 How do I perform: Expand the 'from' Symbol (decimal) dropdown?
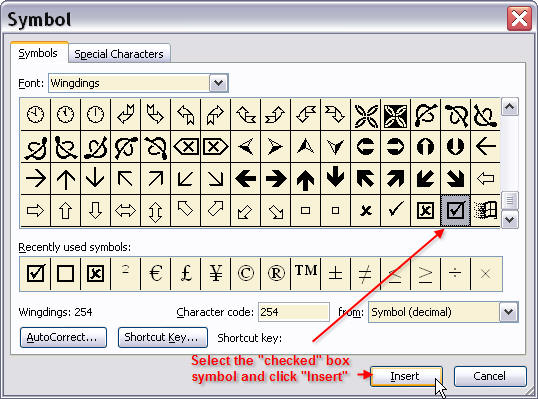click(x=508, y=312)
